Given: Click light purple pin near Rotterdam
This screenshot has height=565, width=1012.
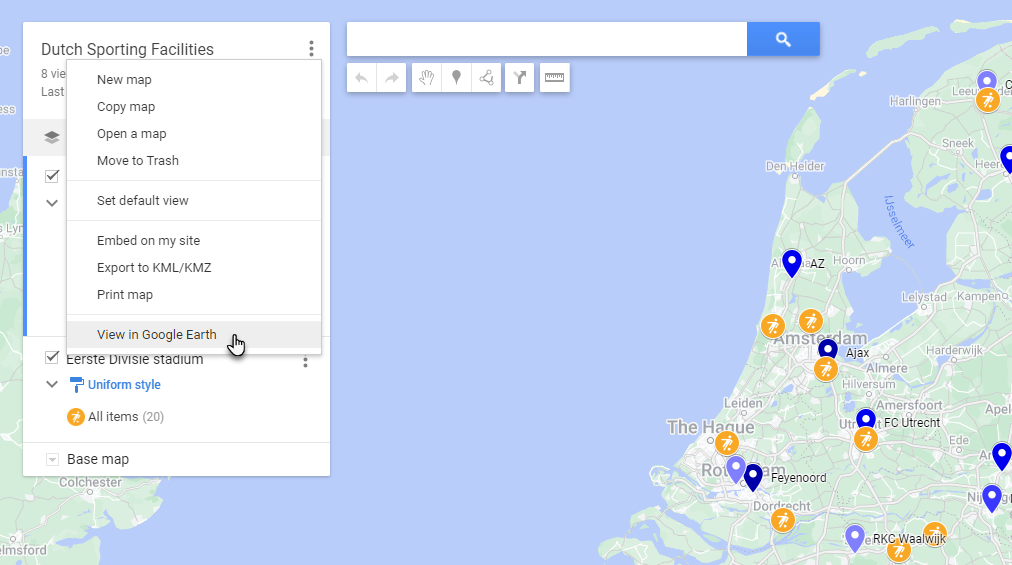Looking at the screenshot, I should click(x=735, y=469).
